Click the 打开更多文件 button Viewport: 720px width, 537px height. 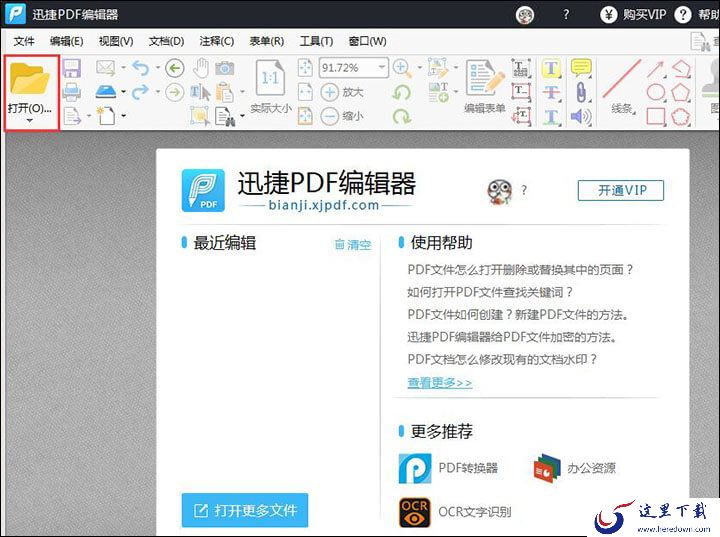point(245,510)
